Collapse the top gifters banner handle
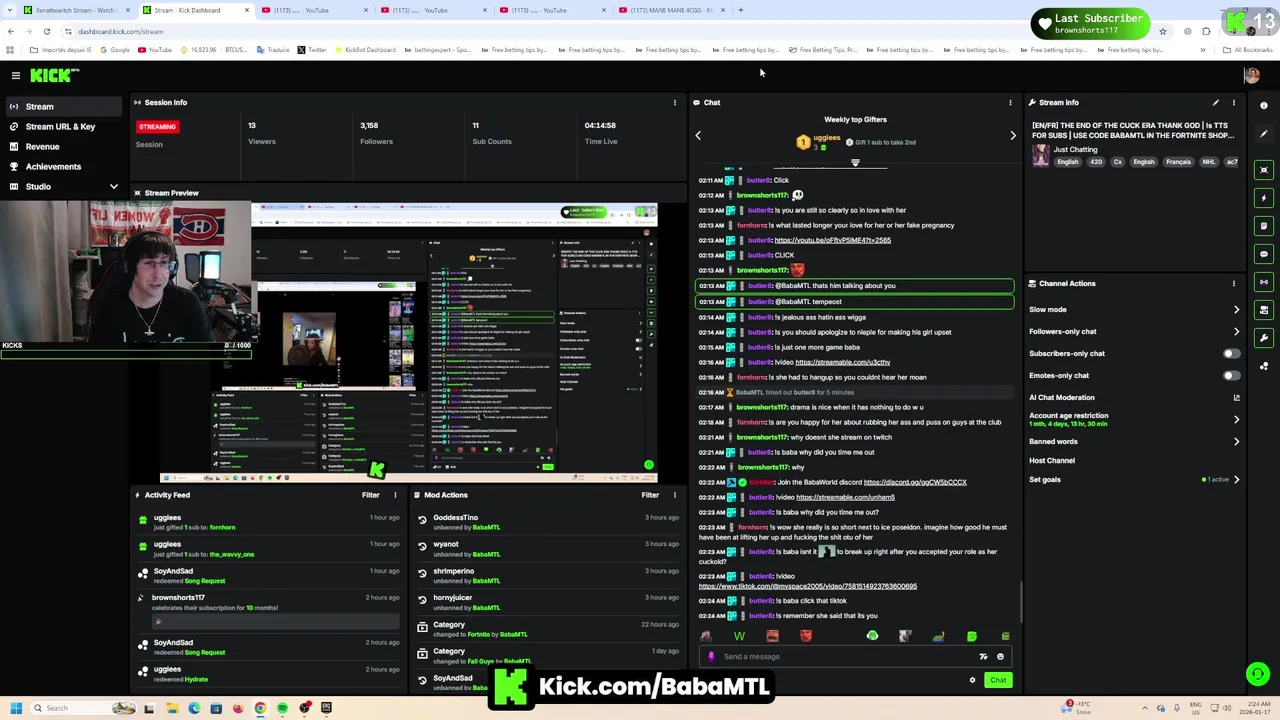Image resolution: width=1280 pixels, height=720 pixels. click(855, 163)
